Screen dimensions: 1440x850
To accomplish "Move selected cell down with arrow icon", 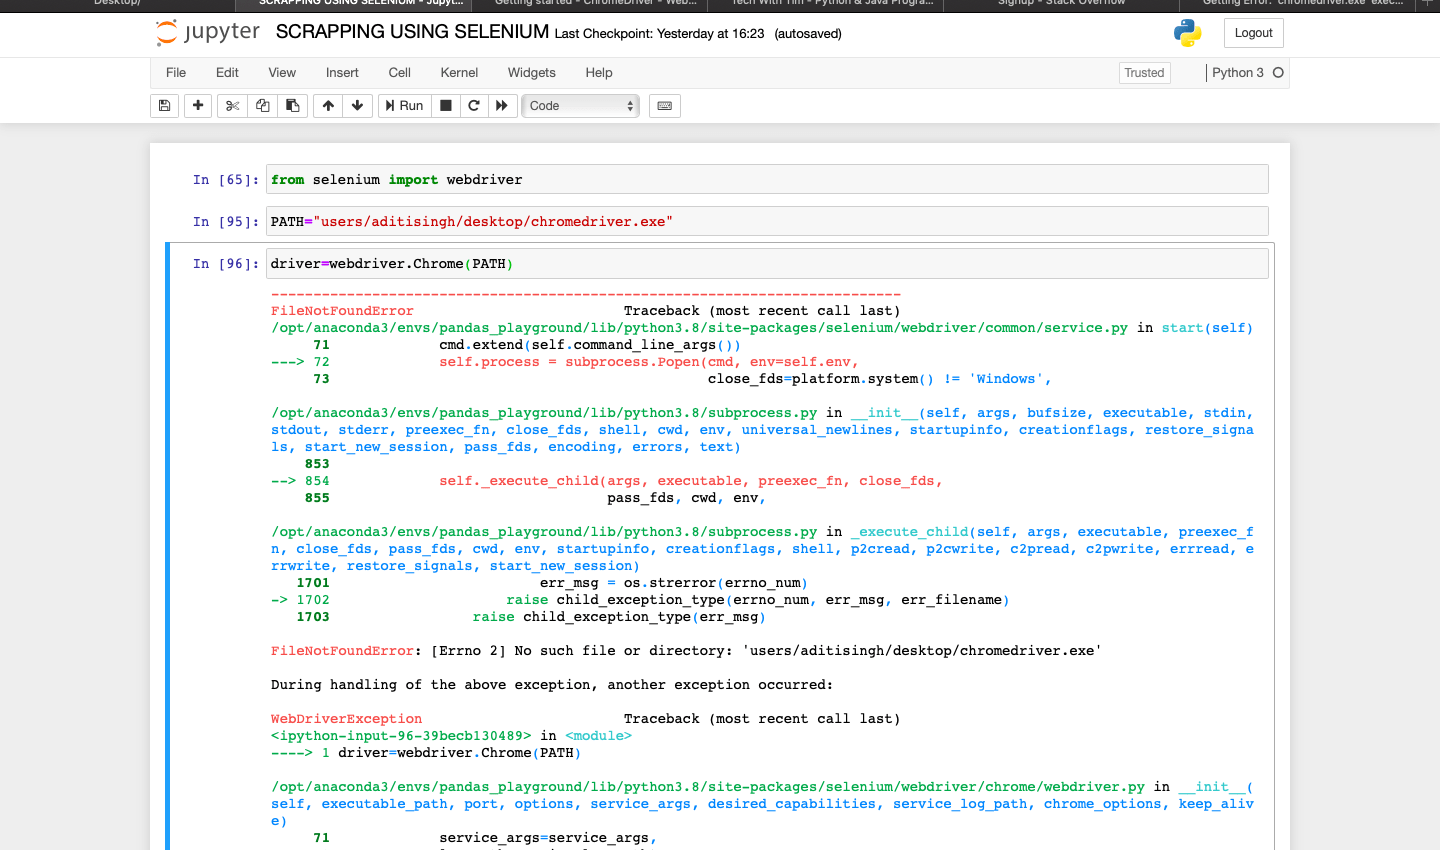I will 357,106.
